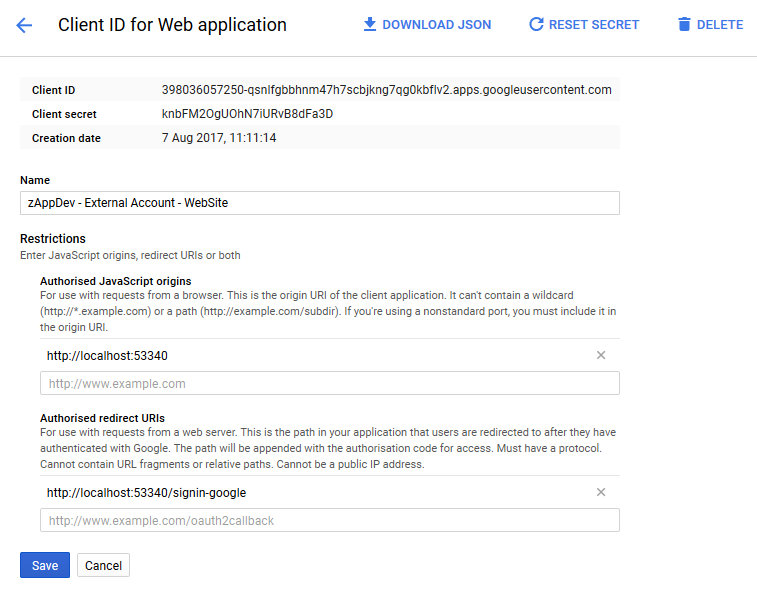Click the Creation date label

[x=66, y=139]
